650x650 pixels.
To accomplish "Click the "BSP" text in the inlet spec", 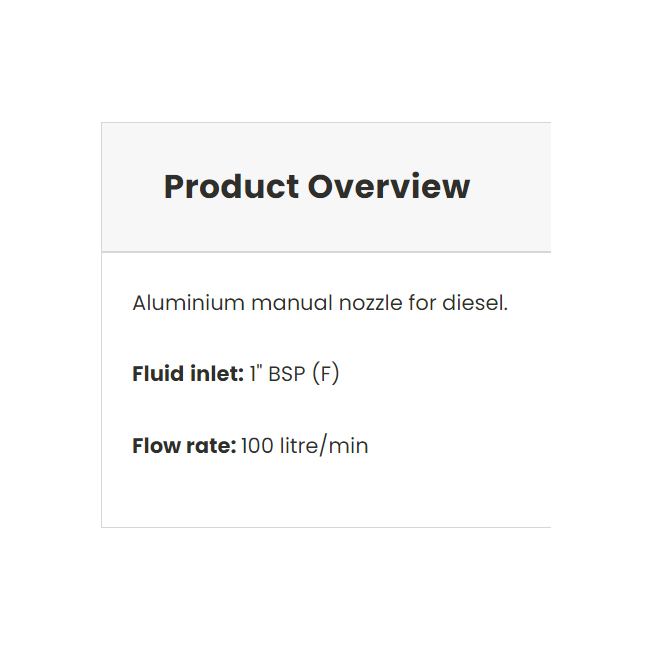I will (x=287, y=375).
